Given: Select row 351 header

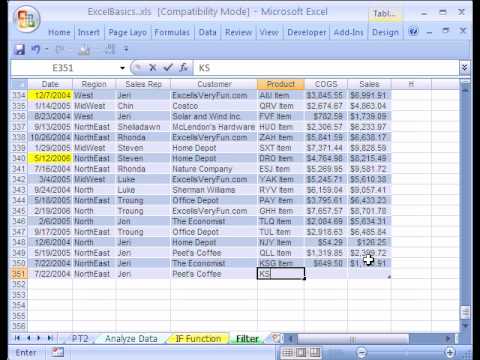Looking at the screenshot, I should coord(19,274).
